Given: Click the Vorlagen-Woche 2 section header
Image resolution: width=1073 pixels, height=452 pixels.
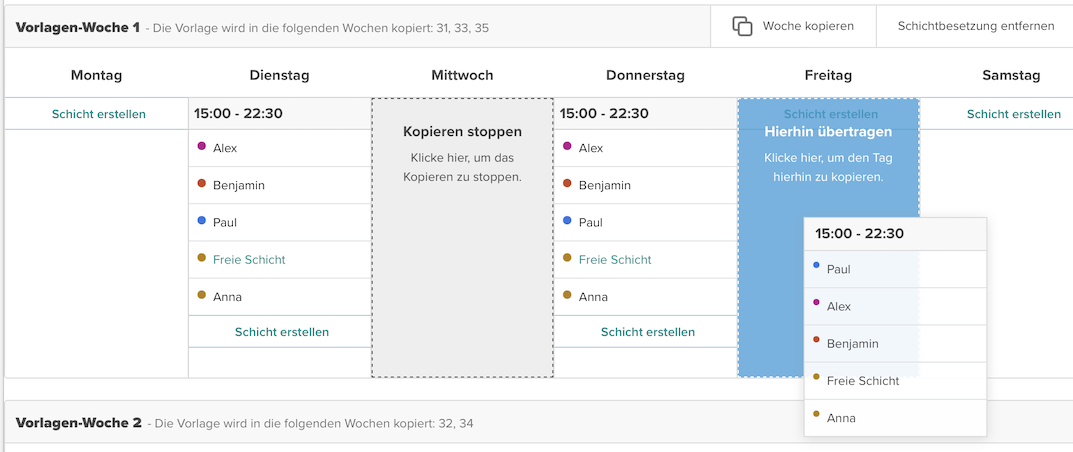Looking at the screenshot, I should (x=78, y=423).
